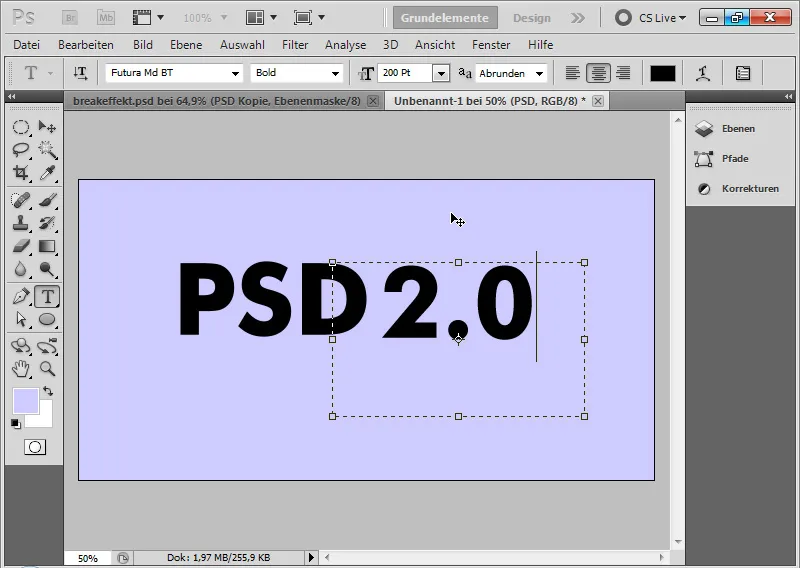The height and width of the screenshot is (568, 800).
Task: Switch to the Design workspace
Action: 532,18
